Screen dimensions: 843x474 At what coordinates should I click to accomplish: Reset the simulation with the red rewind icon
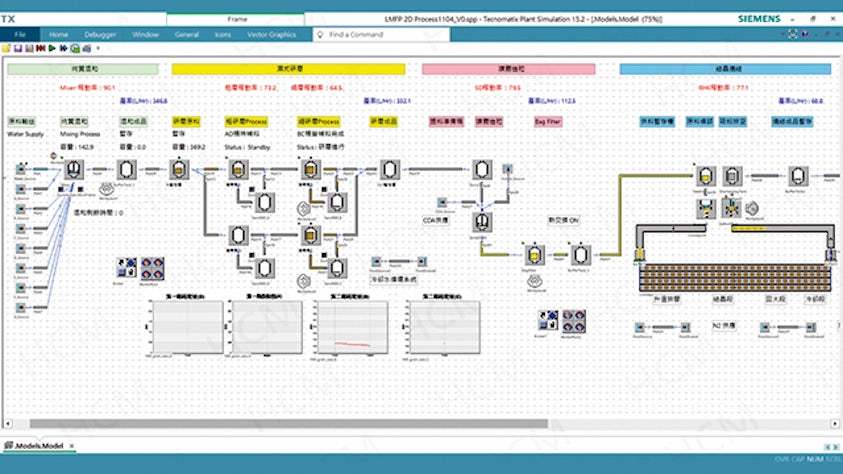coord(40,48)
